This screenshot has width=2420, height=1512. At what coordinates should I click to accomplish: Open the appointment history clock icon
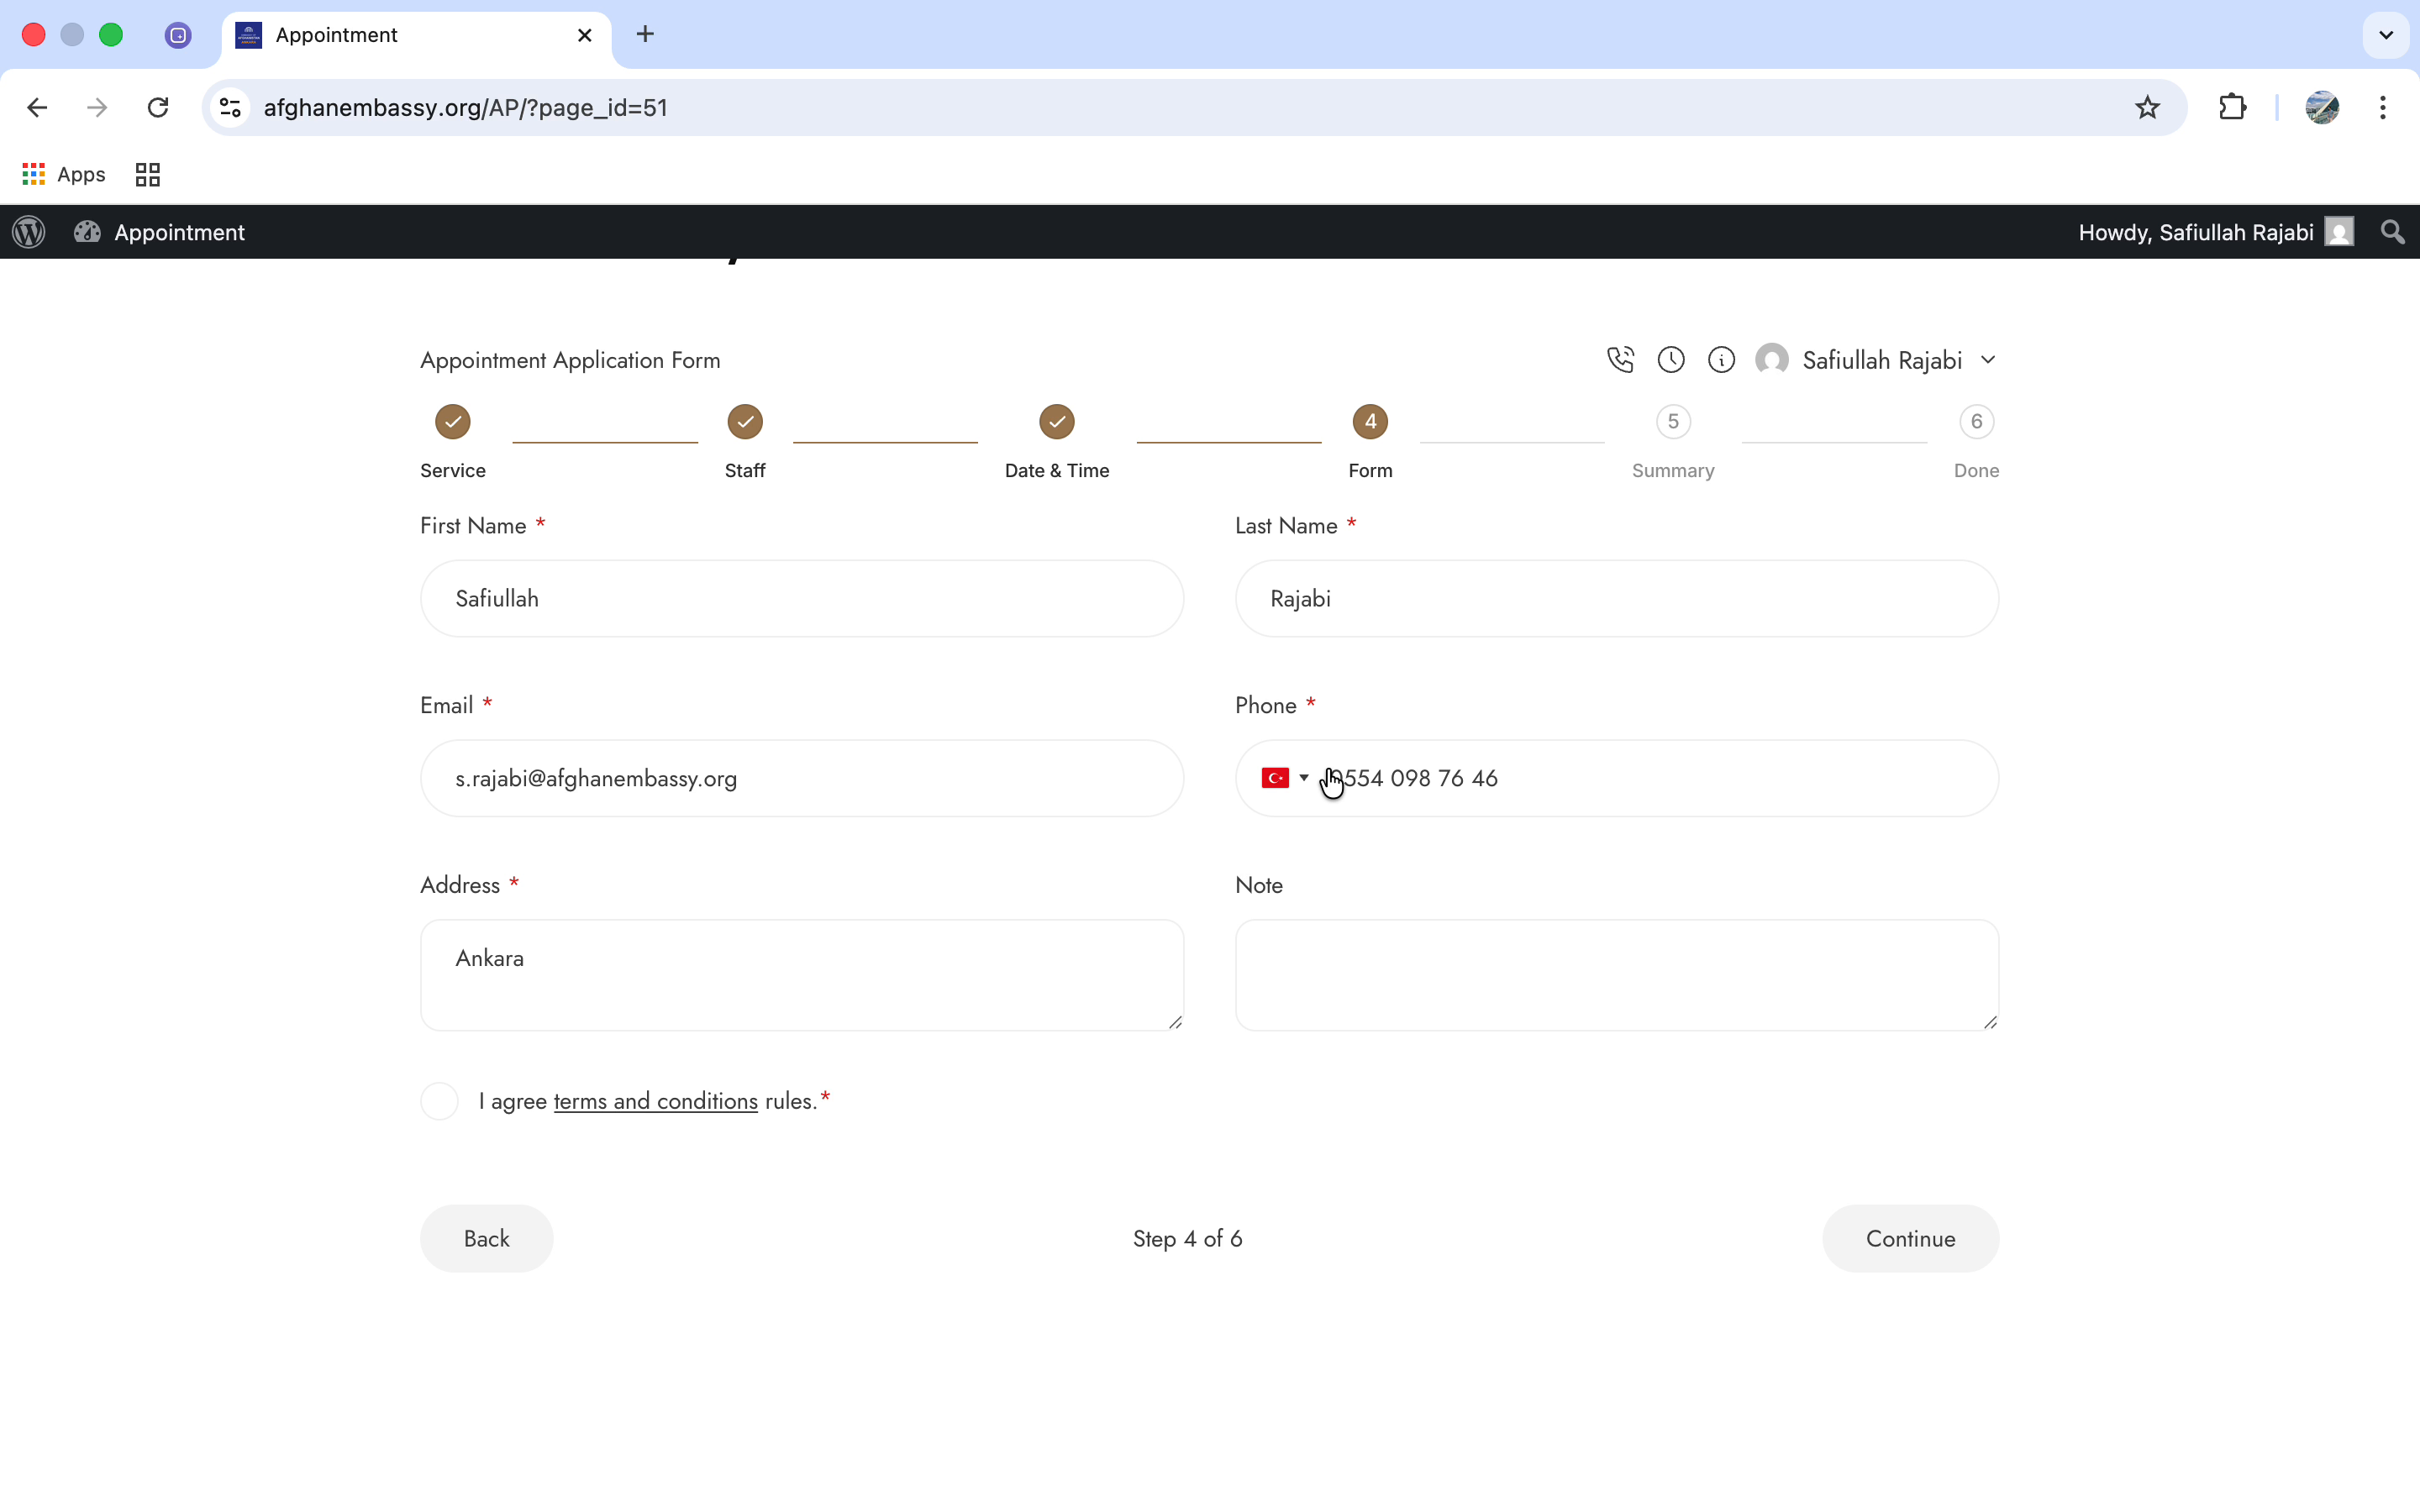click(1671, 359)
